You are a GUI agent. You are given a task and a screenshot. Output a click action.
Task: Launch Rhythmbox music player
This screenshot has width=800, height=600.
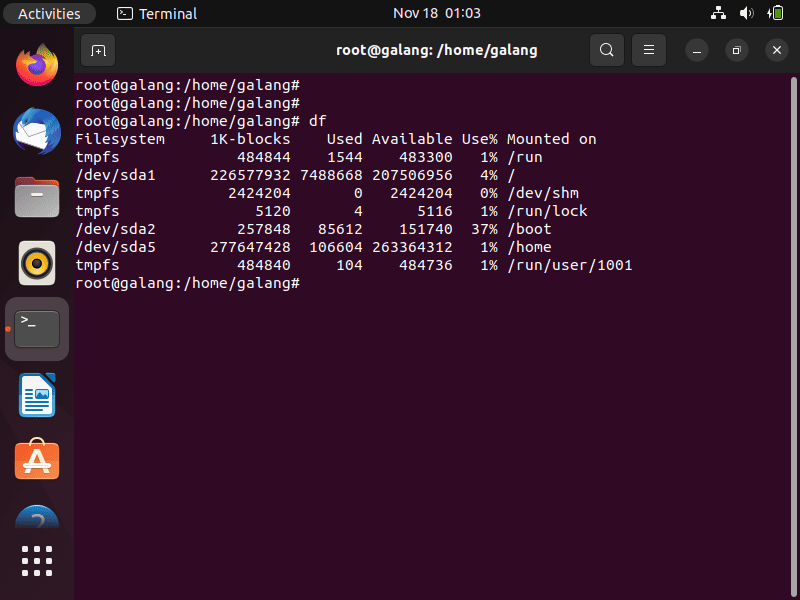[37, 263]
